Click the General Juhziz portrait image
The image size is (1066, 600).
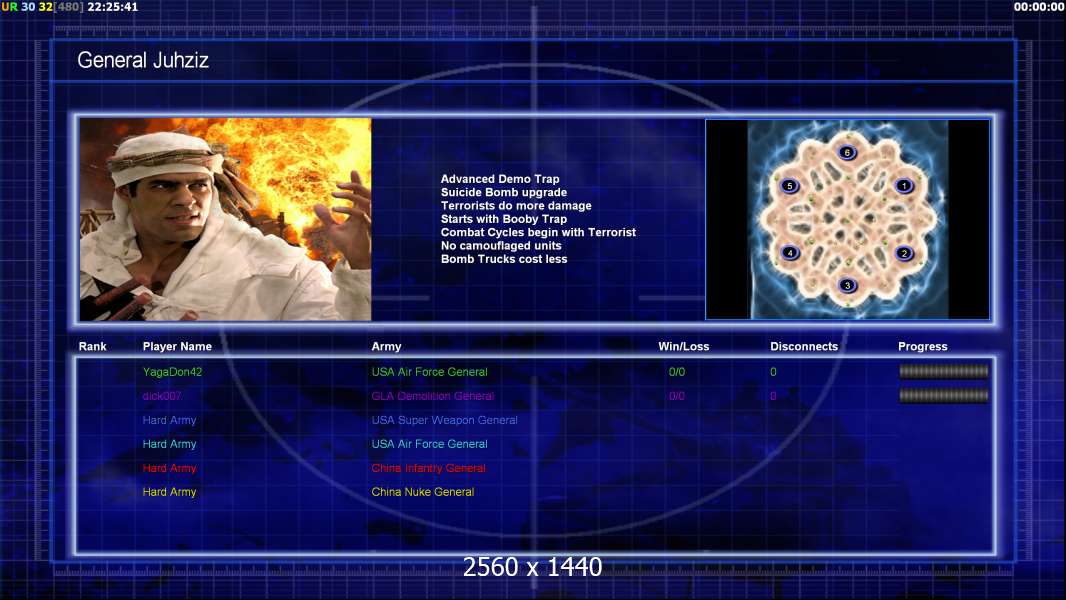point(225,219)
